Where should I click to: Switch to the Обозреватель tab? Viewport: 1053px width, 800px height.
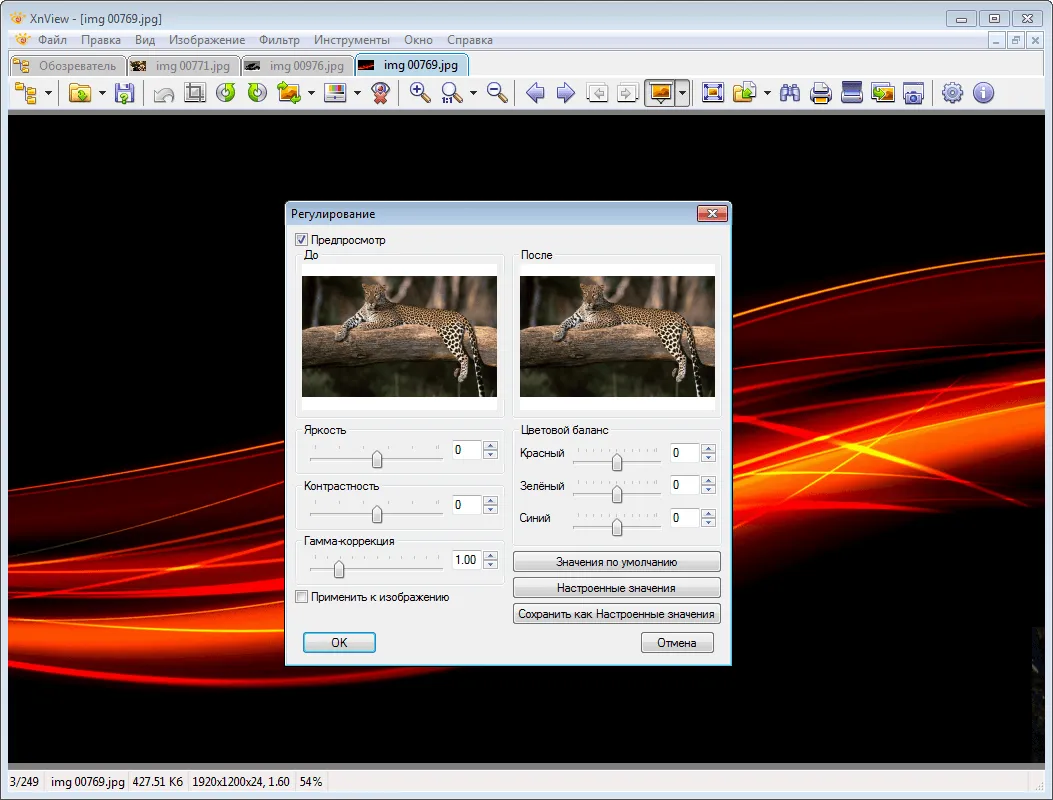pos(68,66)
